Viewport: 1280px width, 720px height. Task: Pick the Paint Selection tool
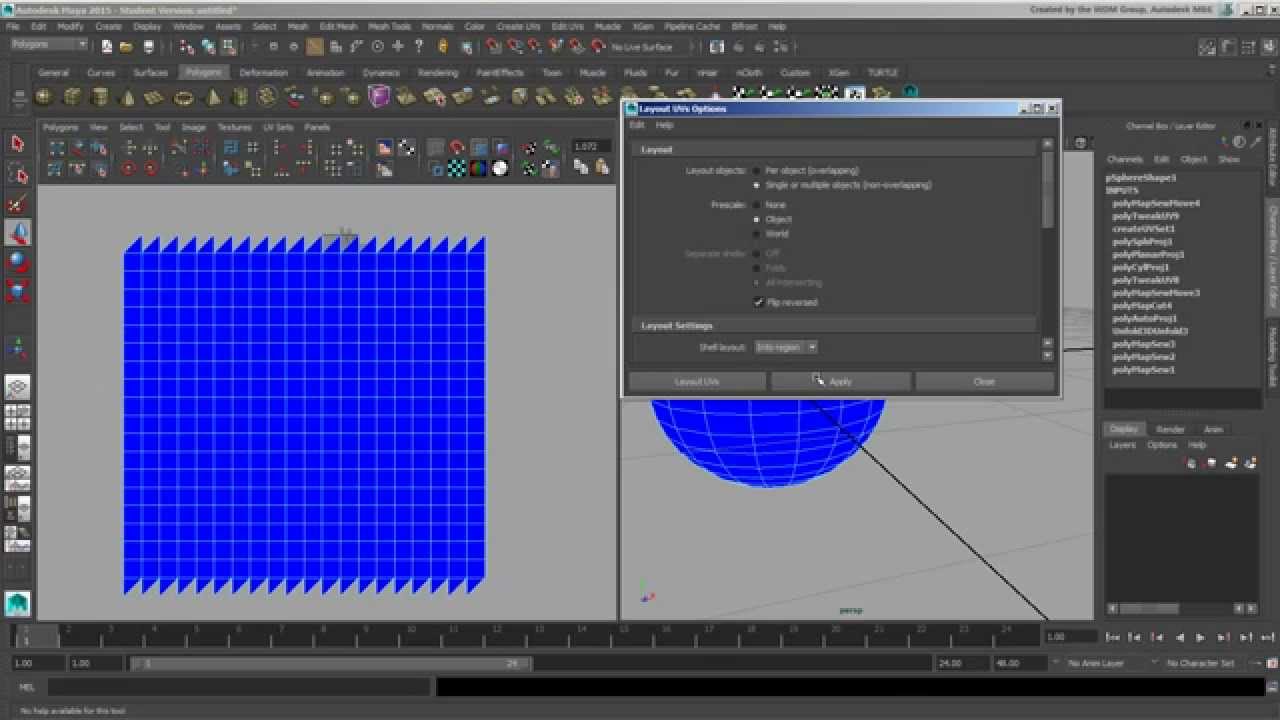tap(18, 205)
